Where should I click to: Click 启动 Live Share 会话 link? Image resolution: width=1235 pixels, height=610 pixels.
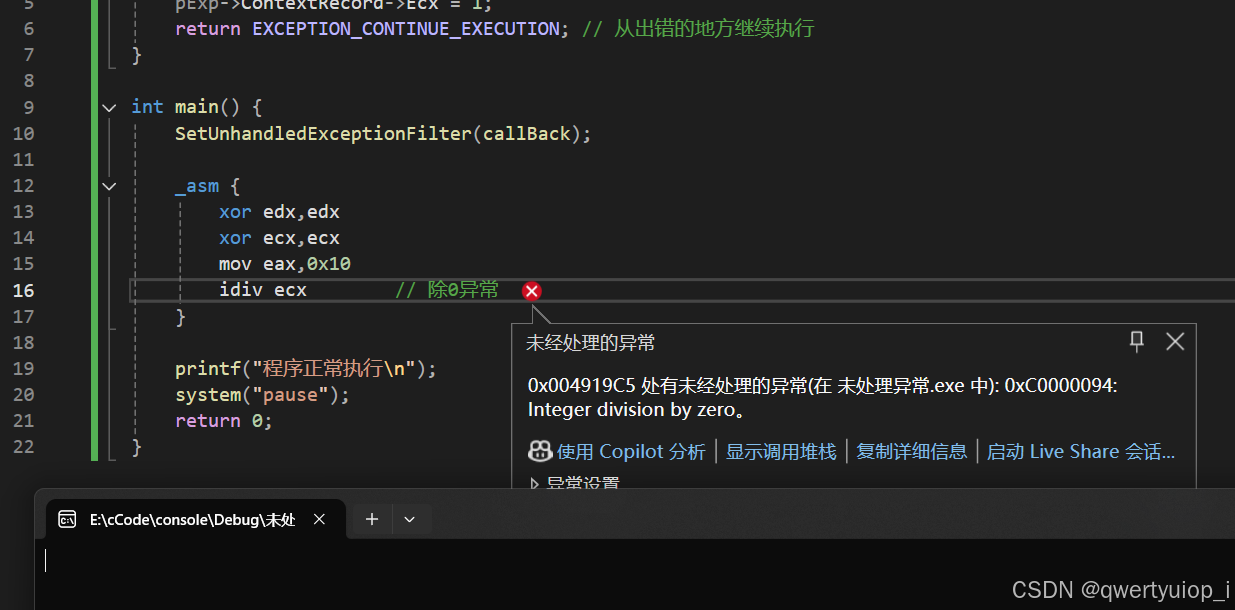pos(1081,452)
